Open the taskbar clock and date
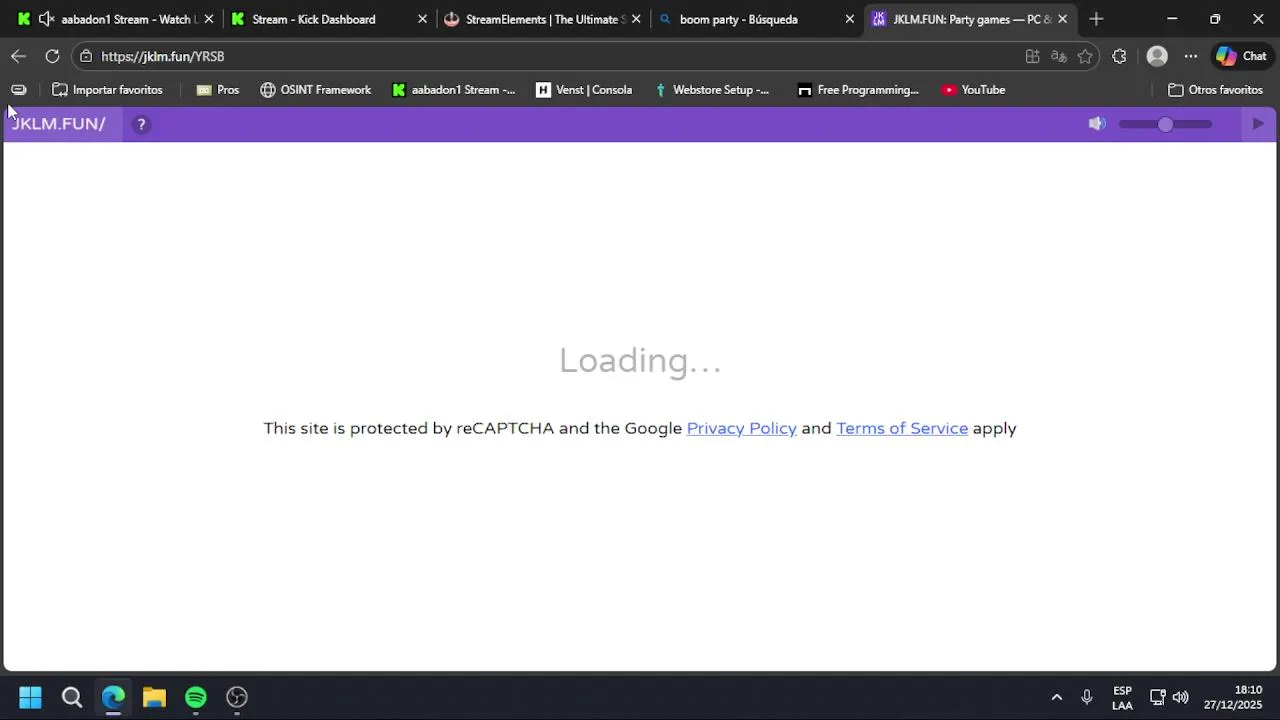 point(1233,697)
